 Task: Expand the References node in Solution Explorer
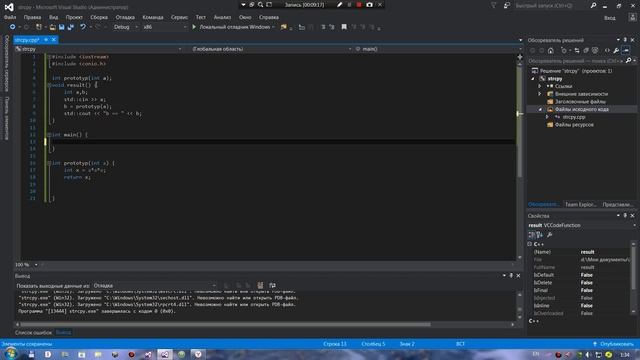click(540, 86)
